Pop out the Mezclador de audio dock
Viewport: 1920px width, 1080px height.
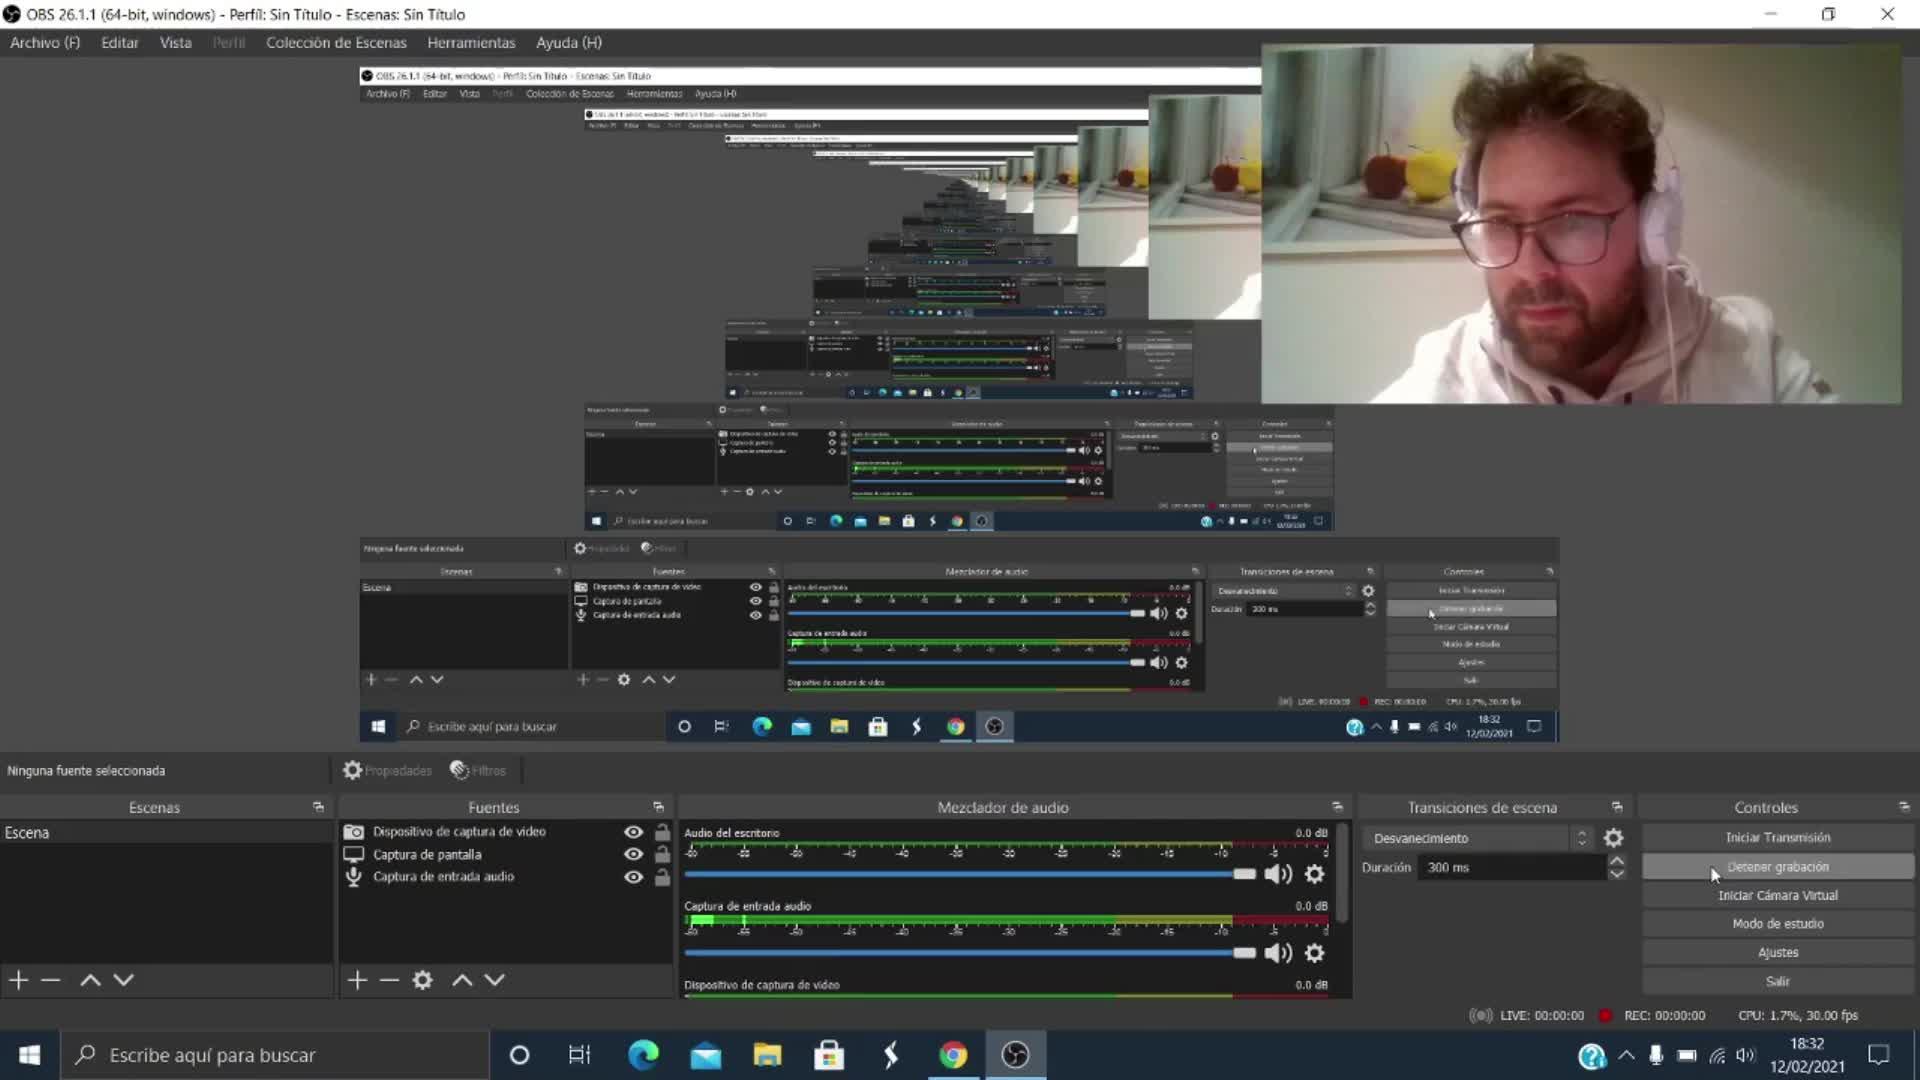pos(1337,807)
